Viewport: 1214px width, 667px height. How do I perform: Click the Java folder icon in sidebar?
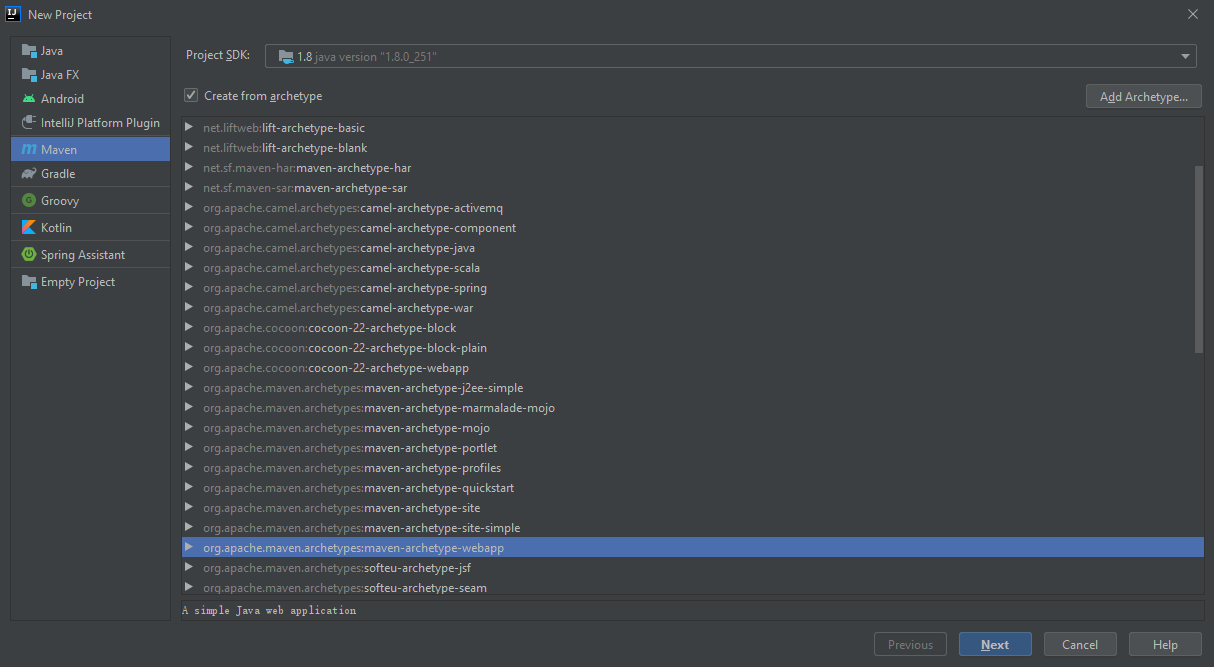(28, 50)
